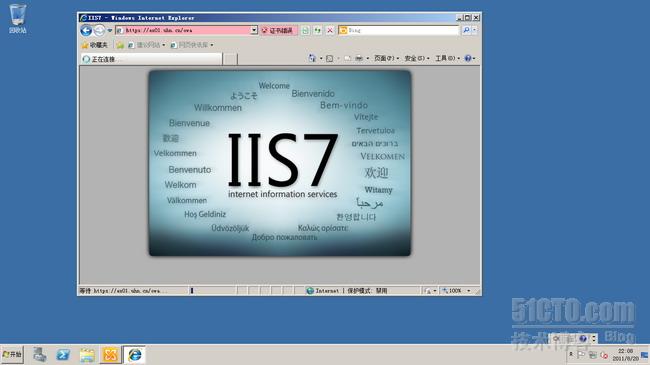The width and height of the screenshot is (650, 365).
Task: Open the search provider dropdown arrow
Action: click(475, 30)
